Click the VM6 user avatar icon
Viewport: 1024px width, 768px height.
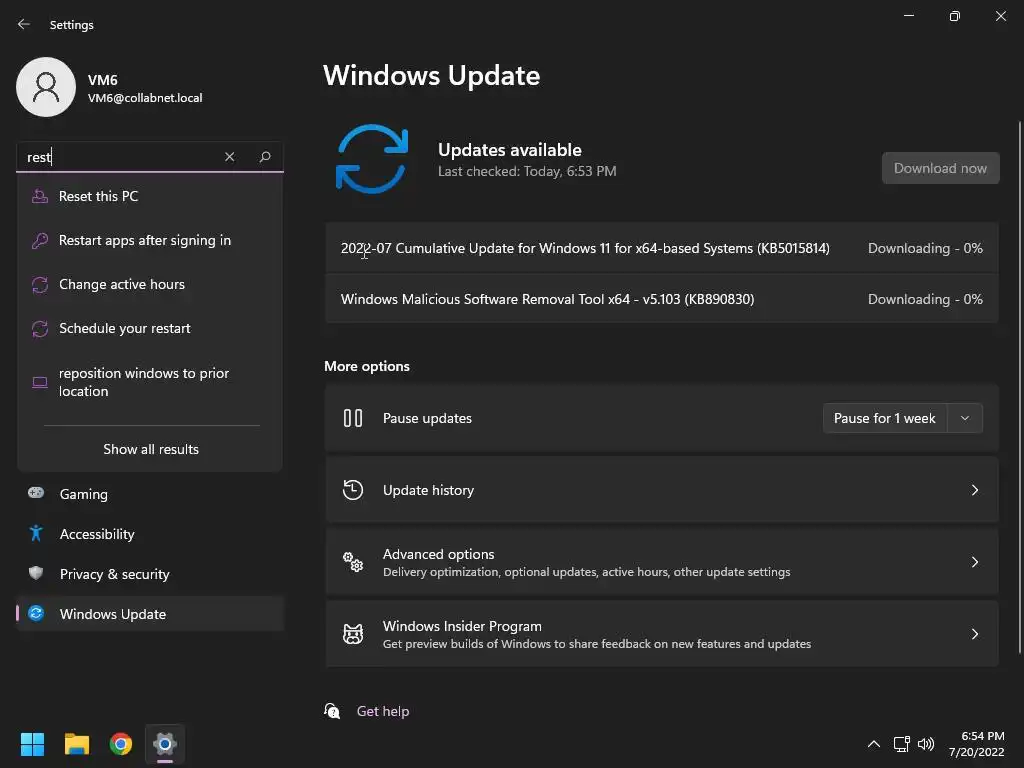46,87
